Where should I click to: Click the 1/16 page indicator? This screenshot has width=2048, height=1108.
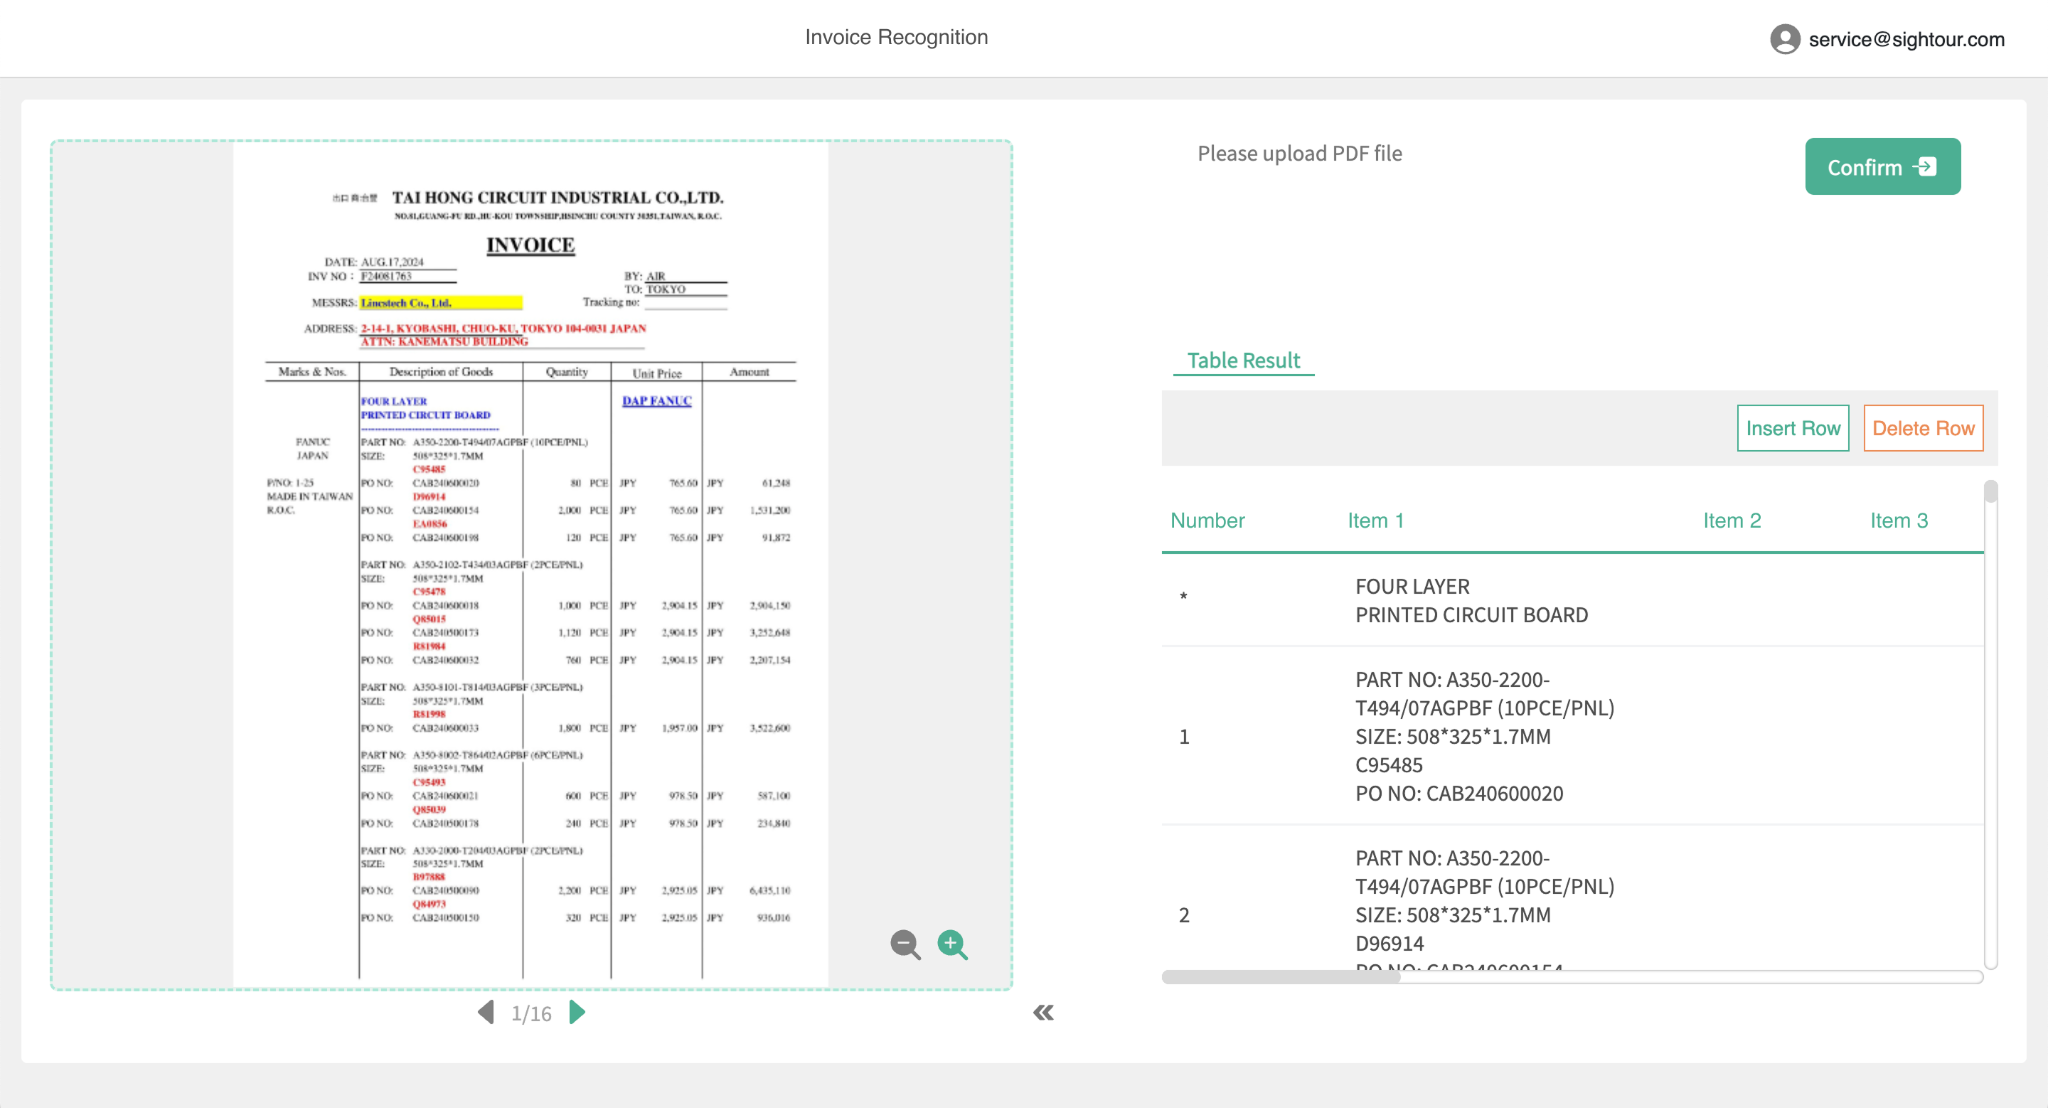[531, 1014]
